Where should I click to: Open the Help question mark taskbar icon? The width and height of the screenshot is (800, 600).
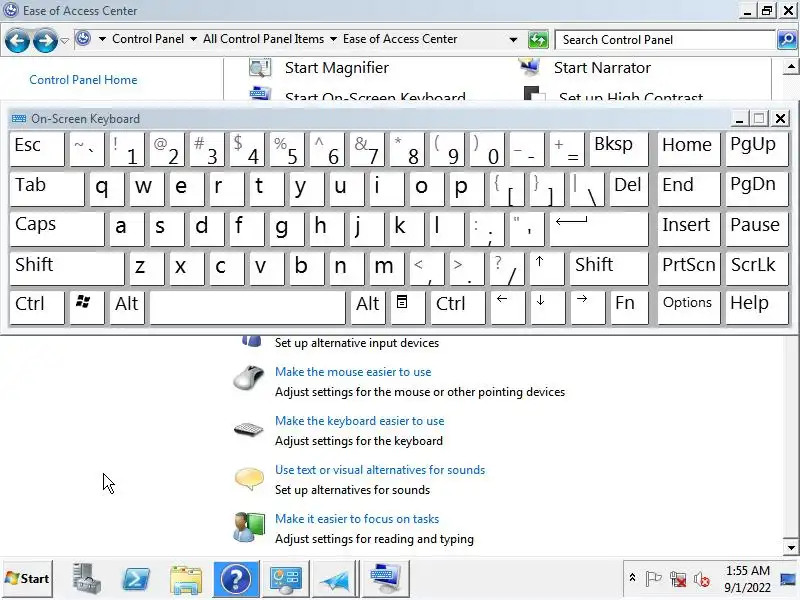[236, 579]
